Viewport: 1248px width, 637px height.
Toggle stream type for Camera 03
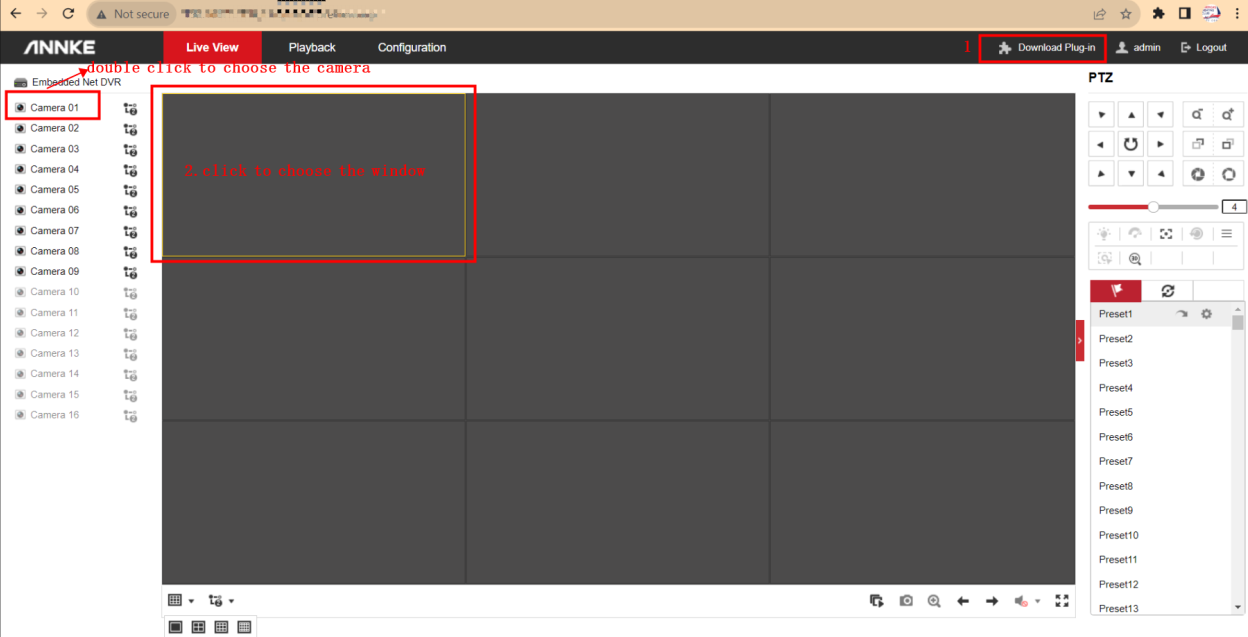(130, 150)
